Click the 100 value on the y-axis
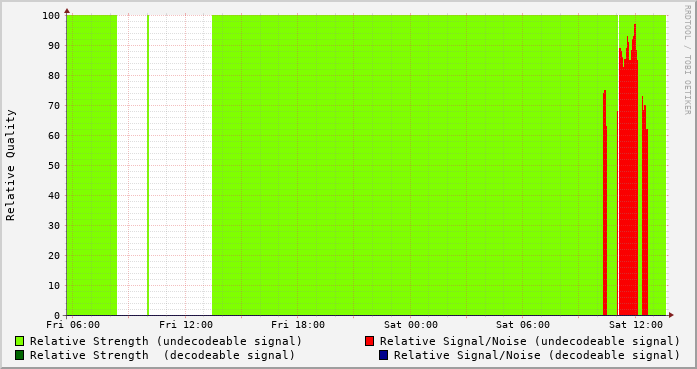 coord(51,16)
